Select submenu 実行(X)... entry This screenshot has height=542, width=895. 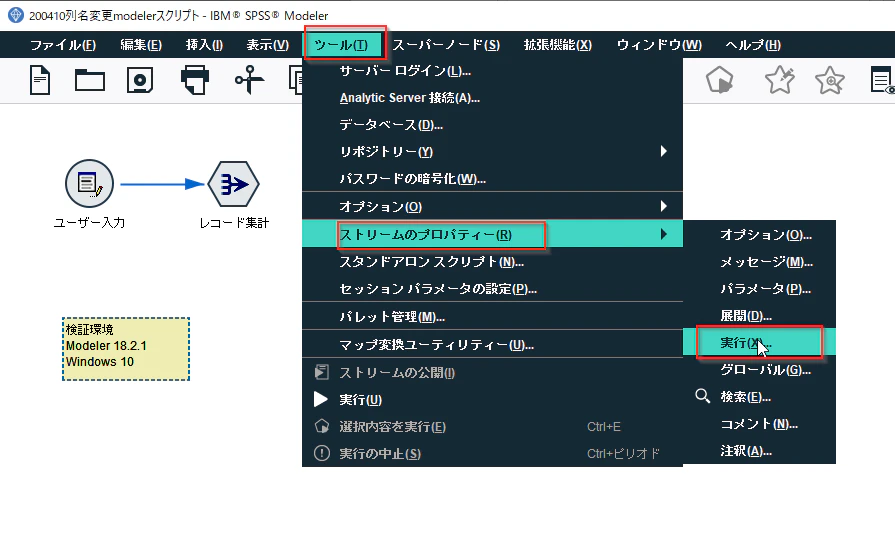pos(759,342)
